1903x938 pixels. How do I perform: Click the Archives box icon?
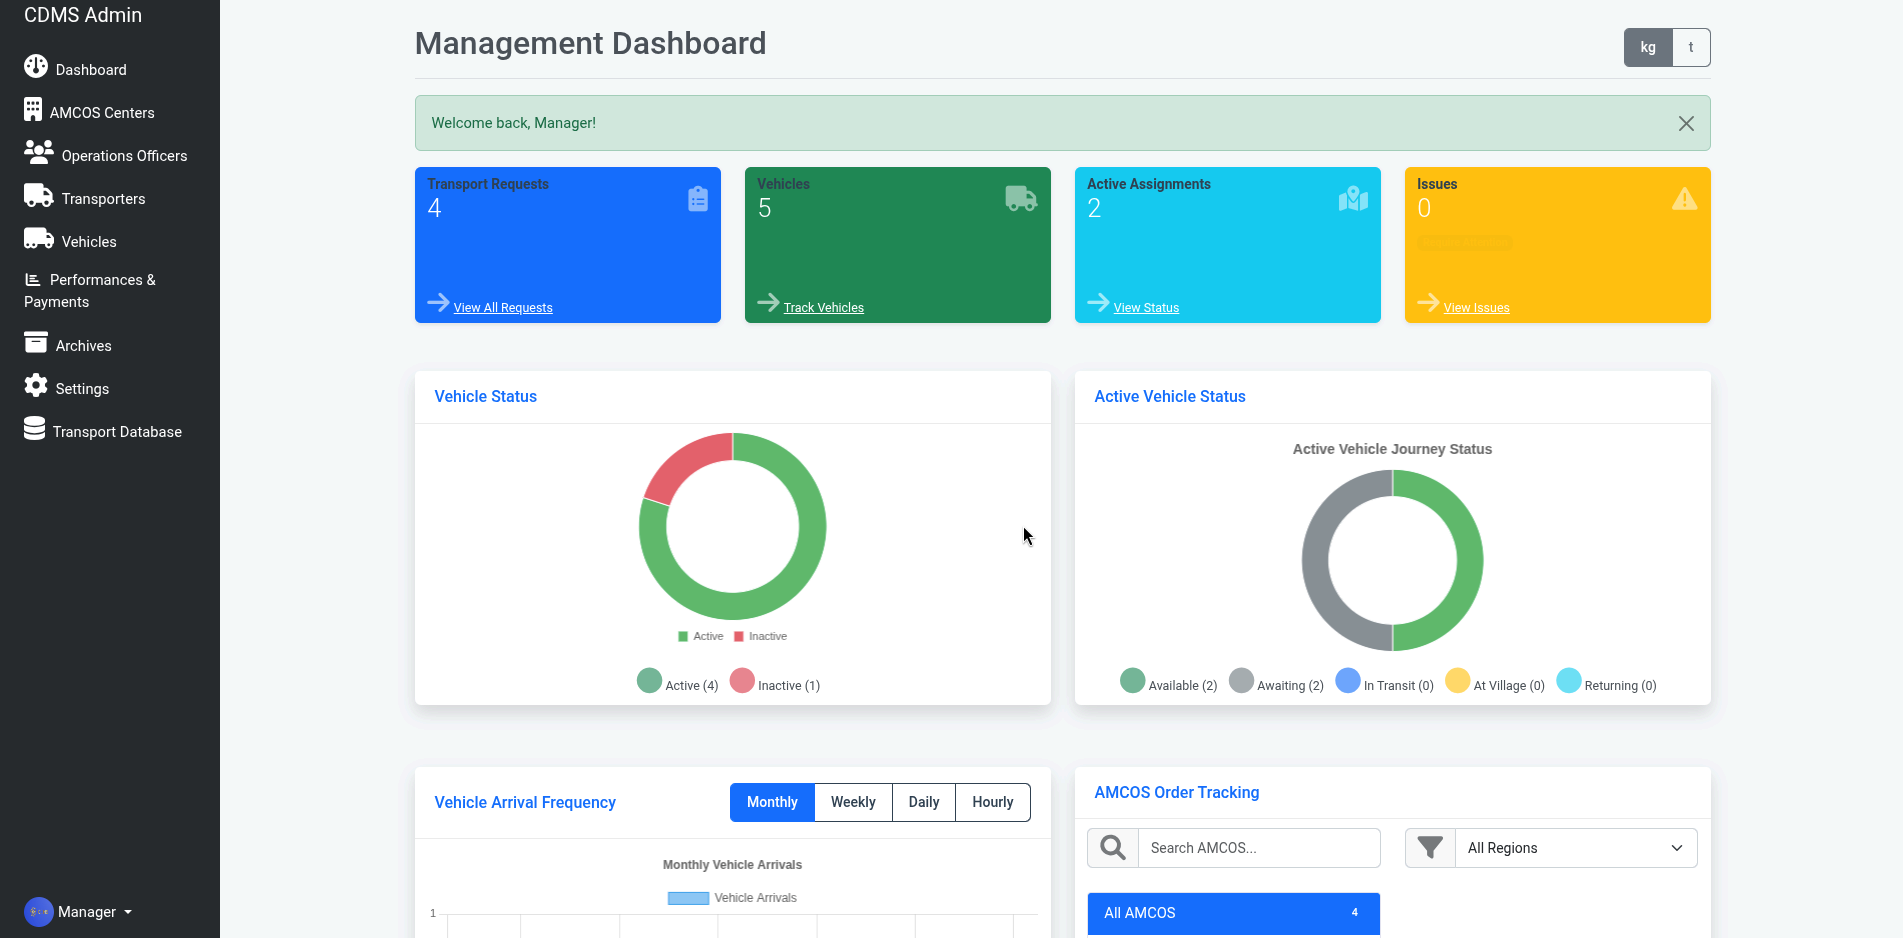pyautogui.click(x=36, y=342)
